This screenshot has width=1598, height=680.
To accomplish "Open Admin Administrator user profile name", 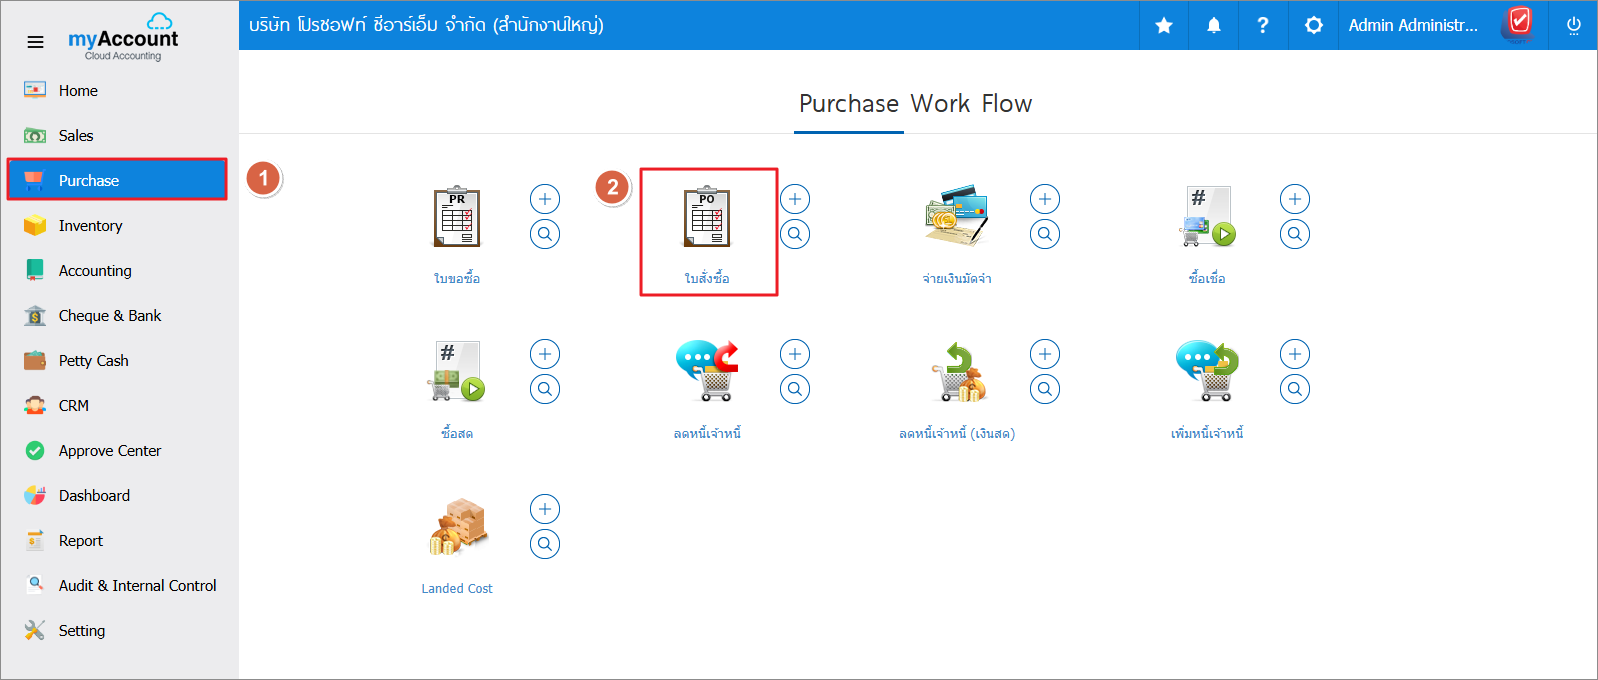I will [x=1412, y=25].
